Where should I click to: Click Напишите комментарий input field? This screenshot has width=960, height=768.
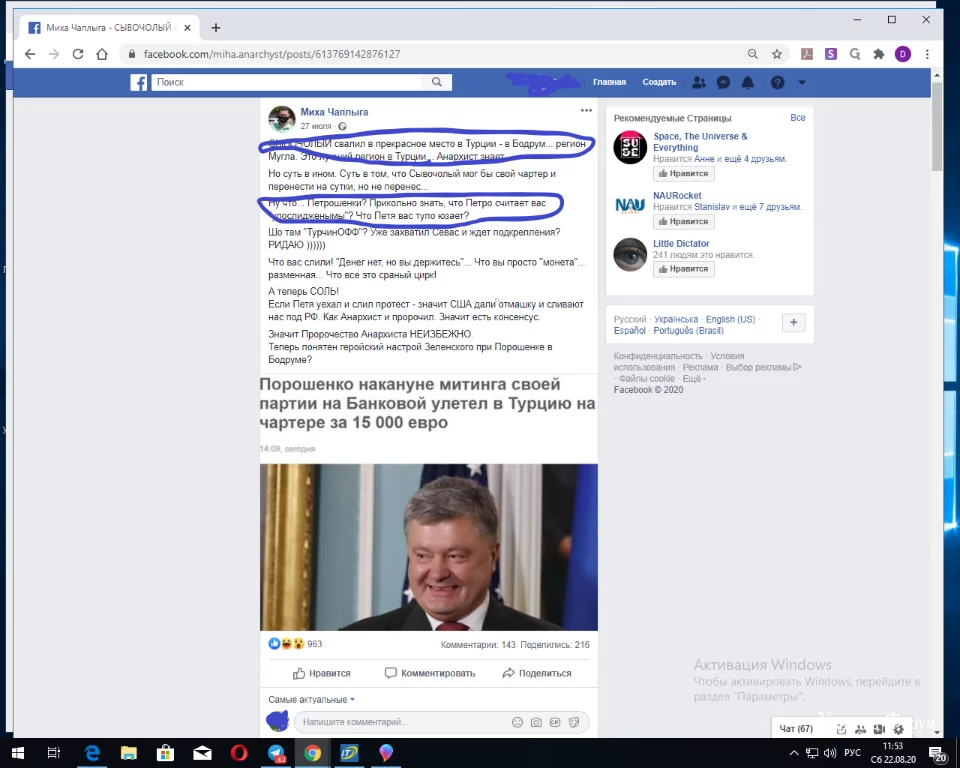pos(404,722)
